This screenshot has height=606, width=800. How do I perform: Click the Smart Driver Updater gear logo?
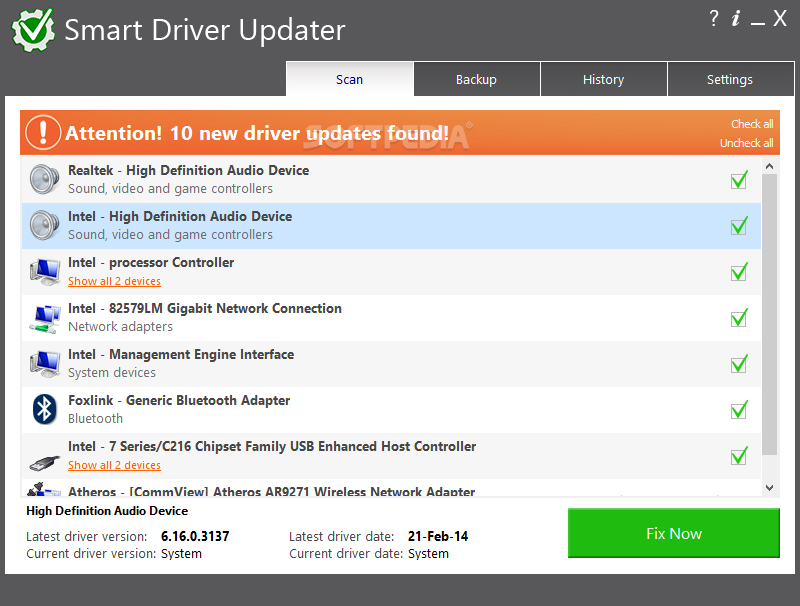pyautogui.click(x=34, y=30)
